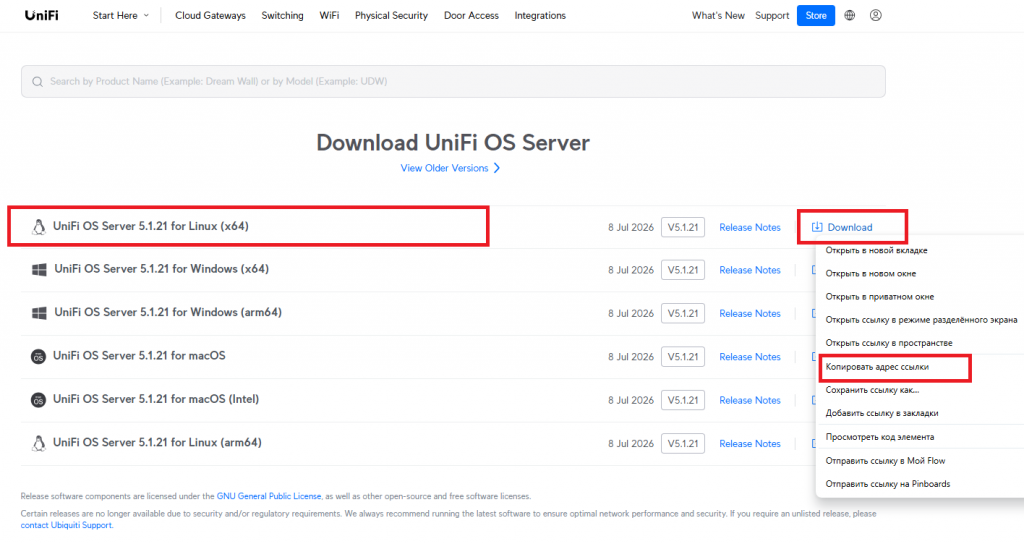The image size is (1024, 544).
Task: Click the search magnifier icon
Action: coord(37,82)
